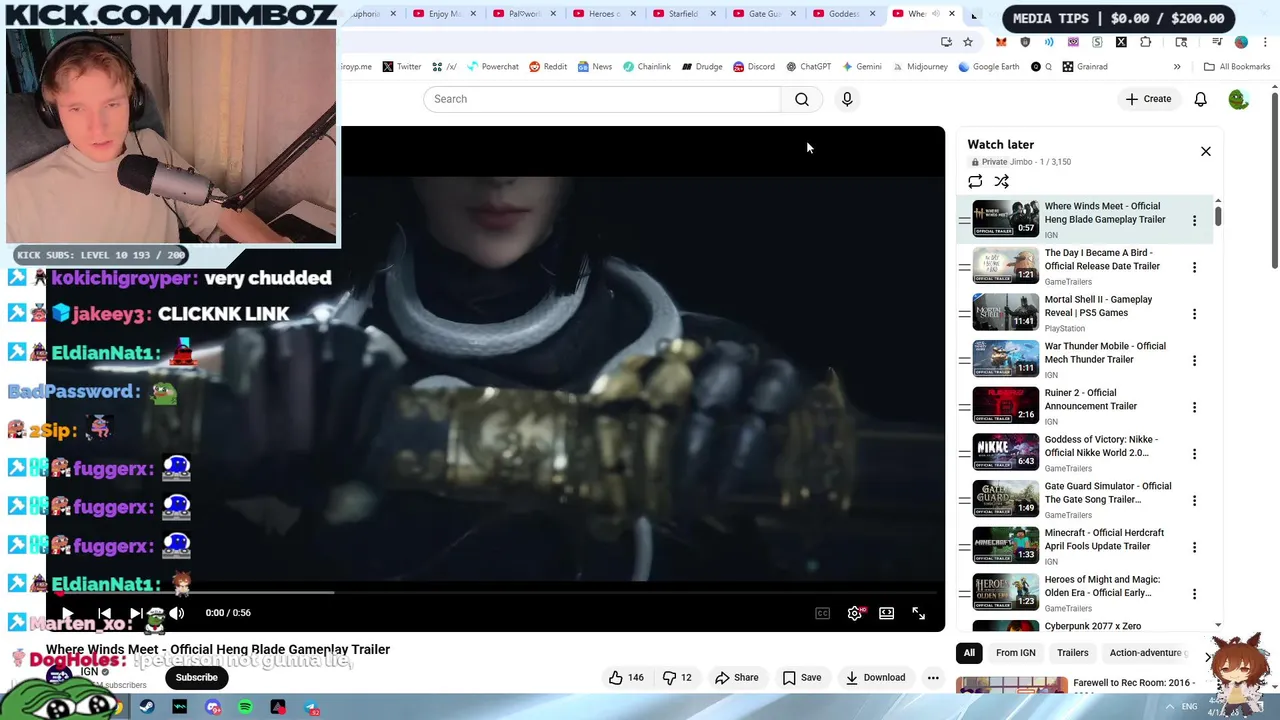1280x720 pixels.
Task: Toggle shuffle playlist in Watch later
Action: point(1001,181)
